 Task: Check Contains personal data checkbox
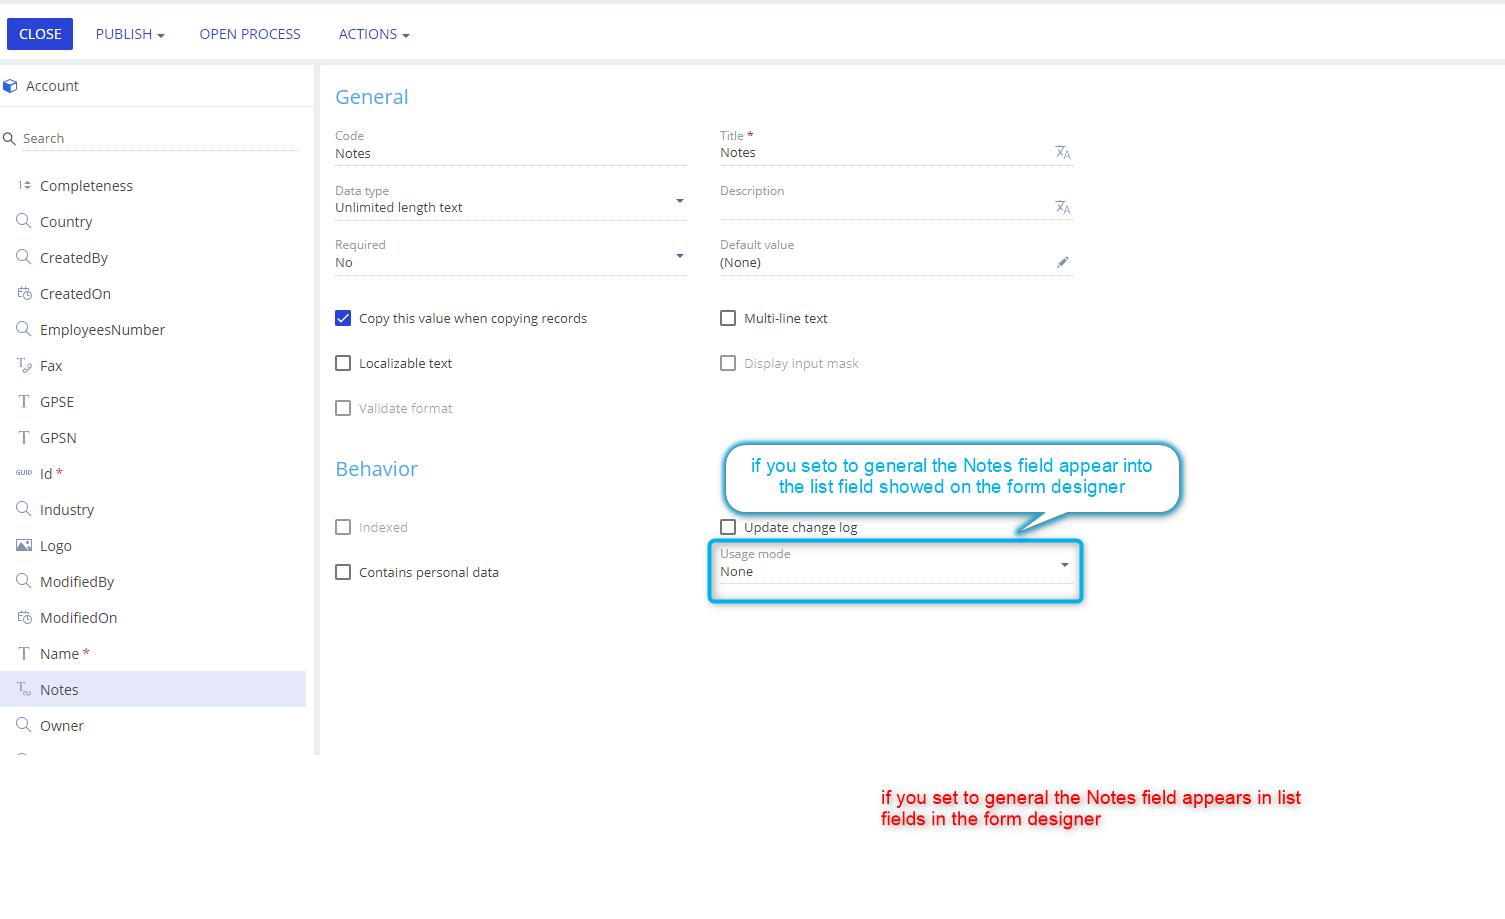click(343, 572)
